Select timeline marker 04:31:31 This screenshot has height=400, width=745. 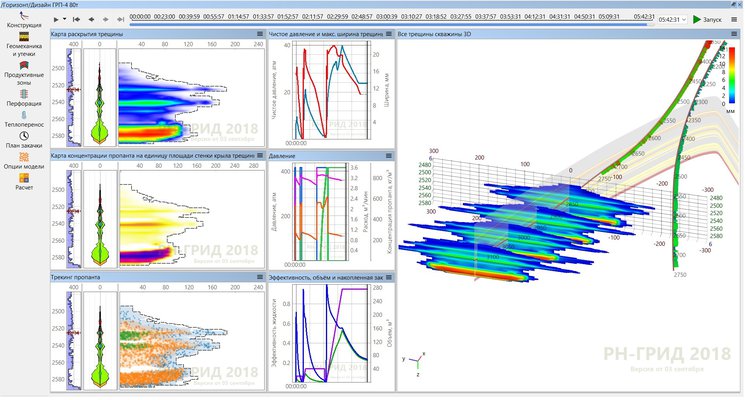[x=560, y=17]
